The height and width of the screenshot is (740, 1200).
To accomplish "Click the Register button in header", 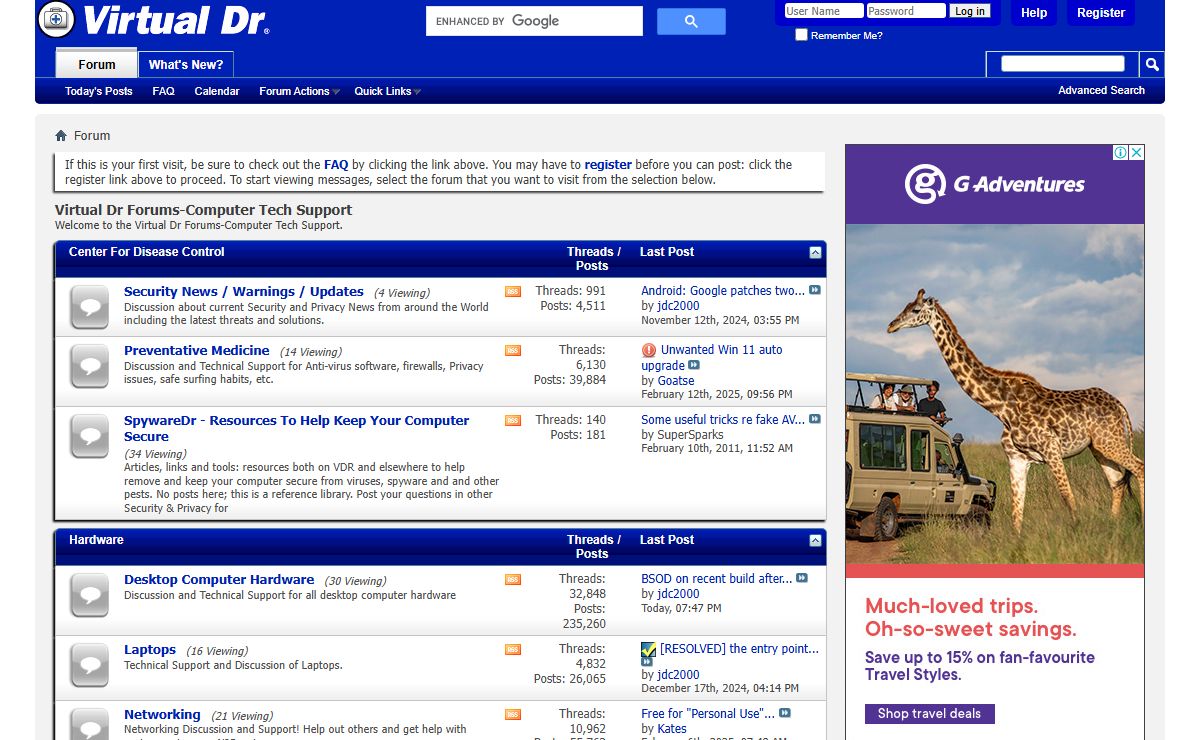I will [x=1101, y=13].
